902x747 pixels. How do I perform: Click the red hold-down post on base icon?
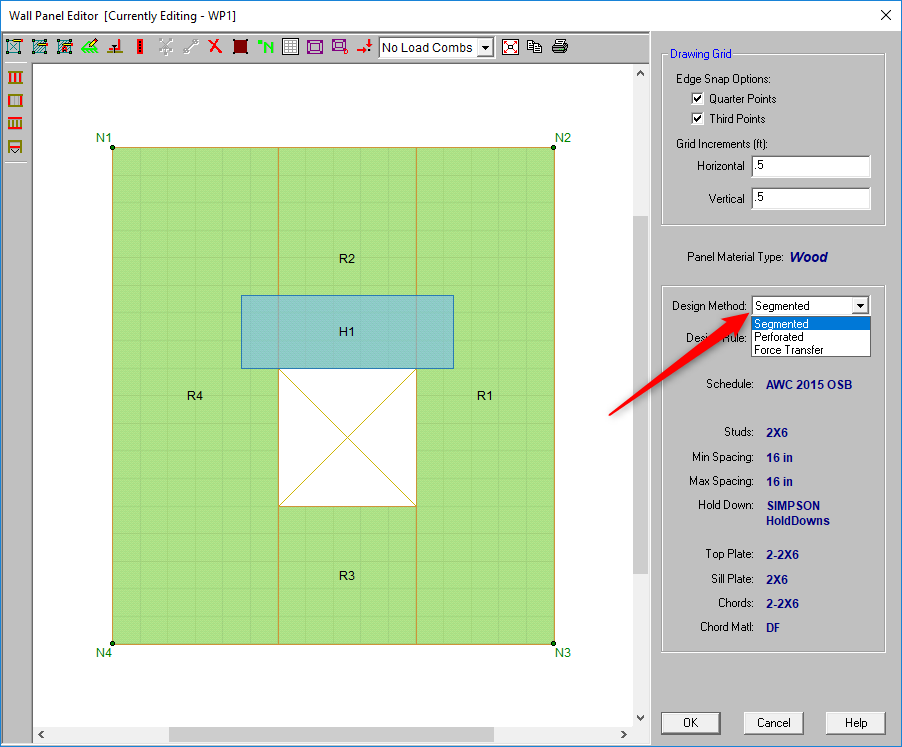(115, 47)
